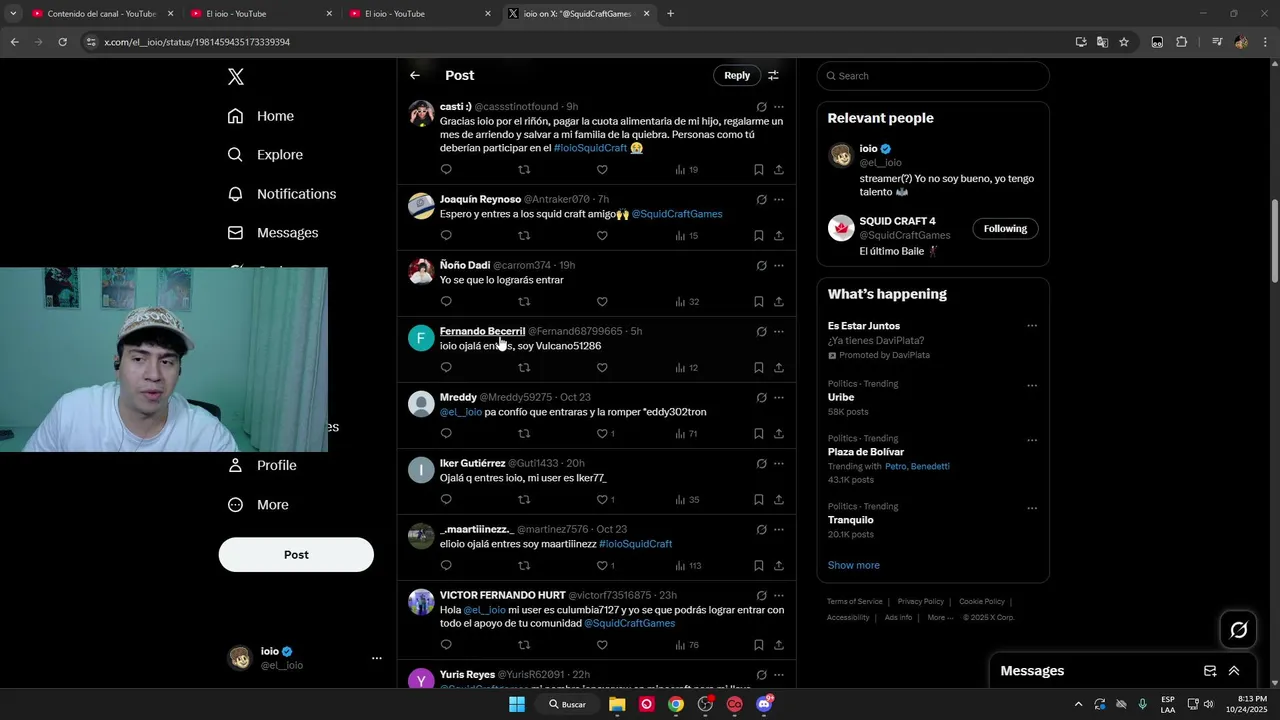Reply to casti's comment
This screenshot has height=720, width=1280.
[x=446, y=170]
